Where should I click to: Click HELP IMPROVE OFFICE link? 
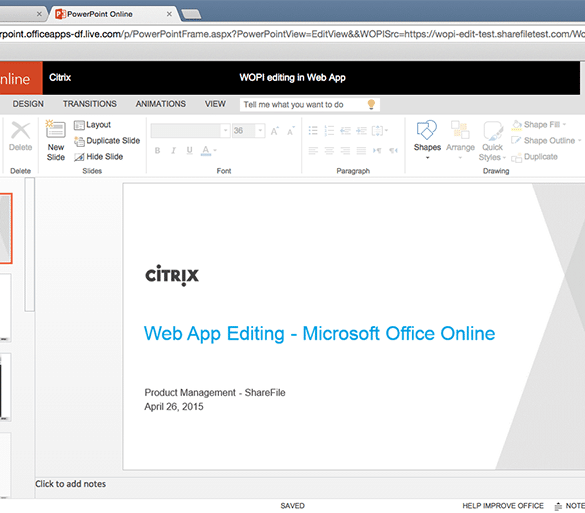pyautogui.click(x=503, y=506)
